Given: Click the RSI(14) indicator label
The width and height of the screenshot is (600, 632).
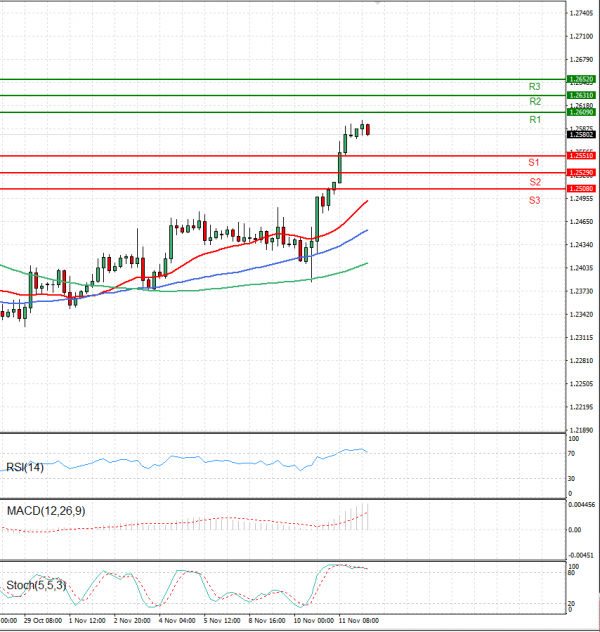Looking at the screenshot, I should [25, 467].
